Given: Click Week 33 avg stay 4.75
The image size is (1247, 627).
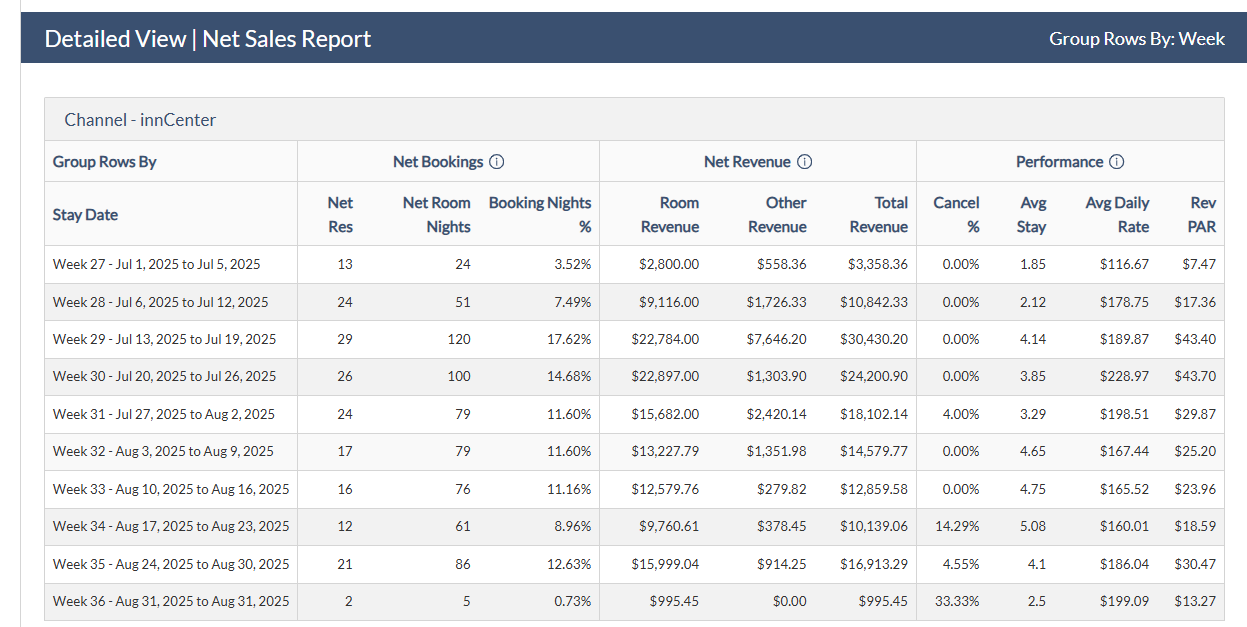Looking at the screenshot, I should (1033, 489).
